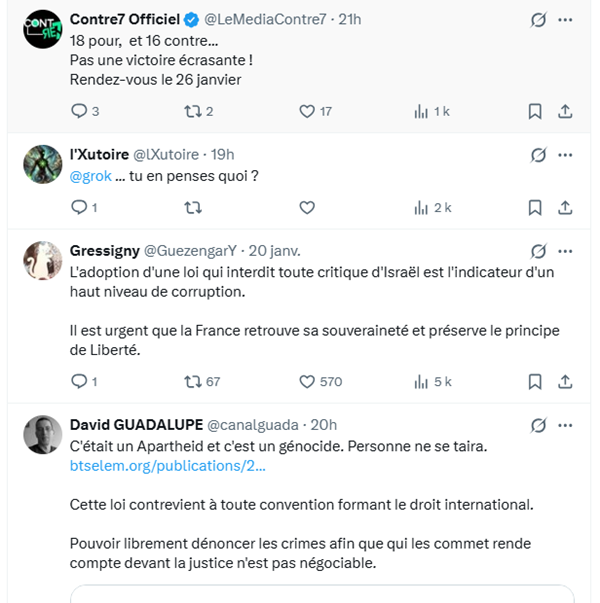Repost the Contre7 Officiel tweet
This screenshot has height=603, width=600.
(194, 111)
